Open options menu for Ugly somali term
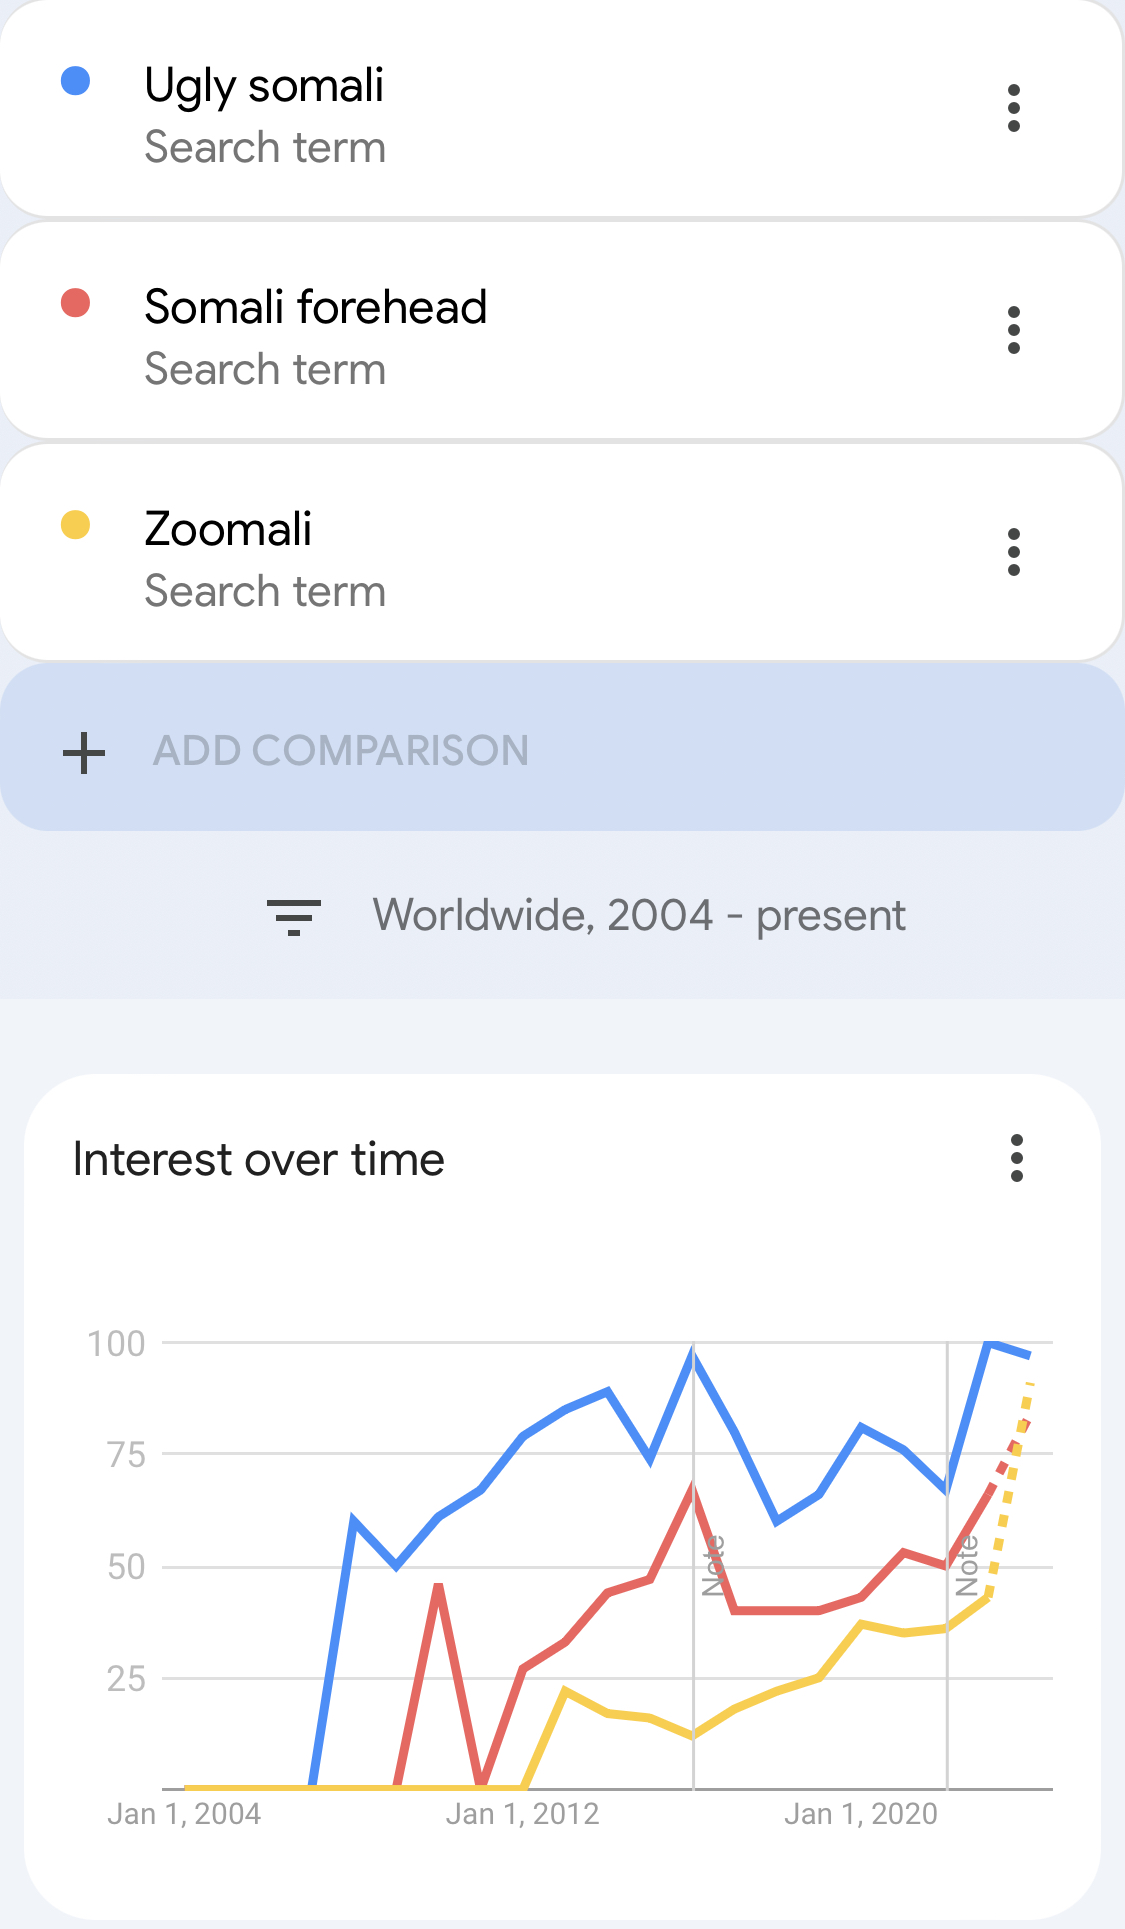Screen dimensions: 1125x1929 click(x=1013, y=108)
